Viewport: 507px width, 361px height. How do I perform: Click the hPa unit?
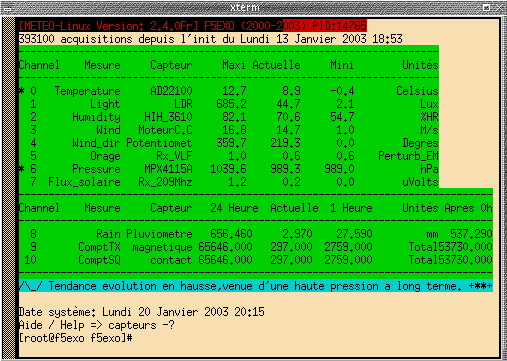(x=429, y=169)
